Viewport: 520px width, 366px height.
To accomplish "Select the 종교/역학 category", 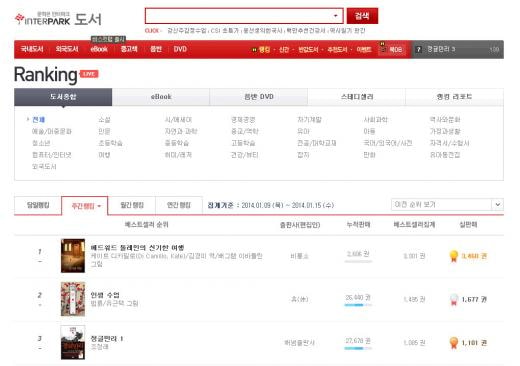I will point(245,131).
